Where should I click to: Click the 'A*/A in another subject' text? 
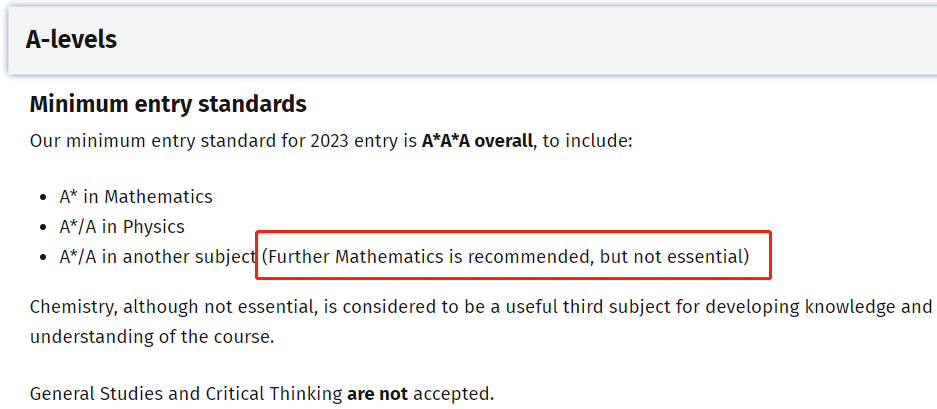click(x=158, y=257)
